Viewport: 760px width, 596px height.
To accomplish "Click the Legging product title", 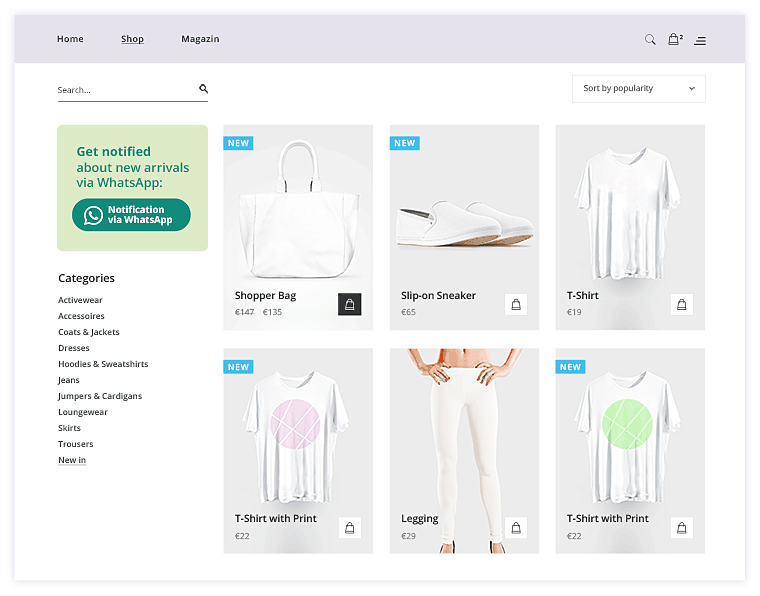I will 420,519.
